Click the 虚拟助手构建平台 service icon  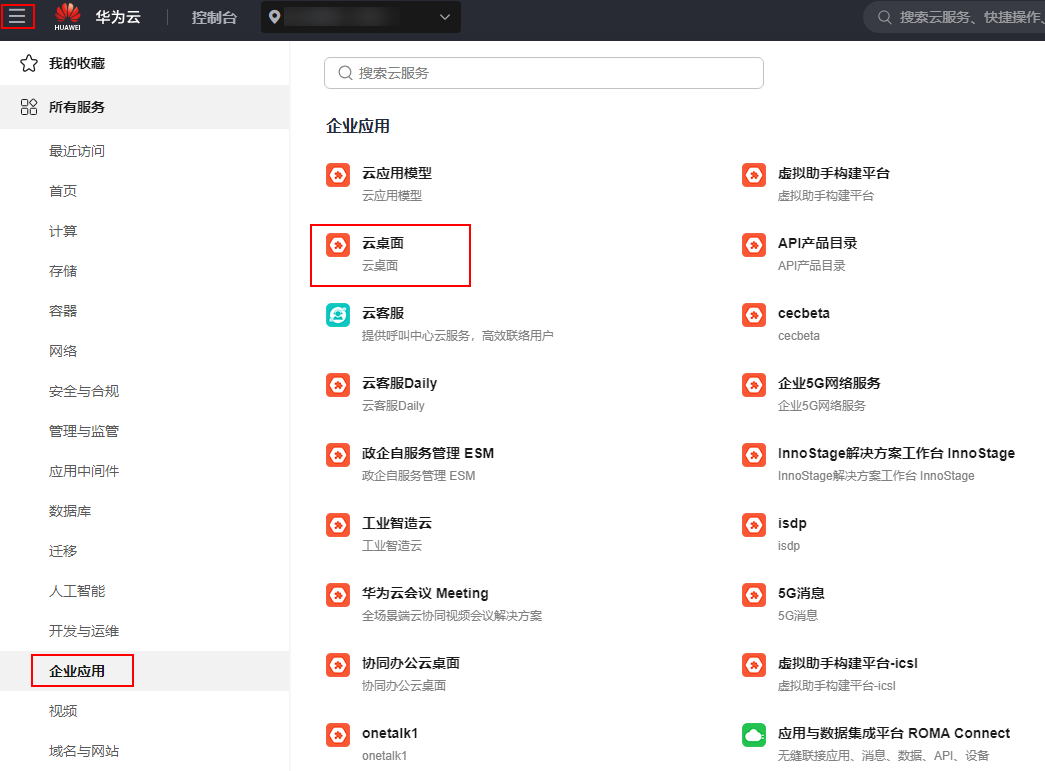(x=754, y=175)
